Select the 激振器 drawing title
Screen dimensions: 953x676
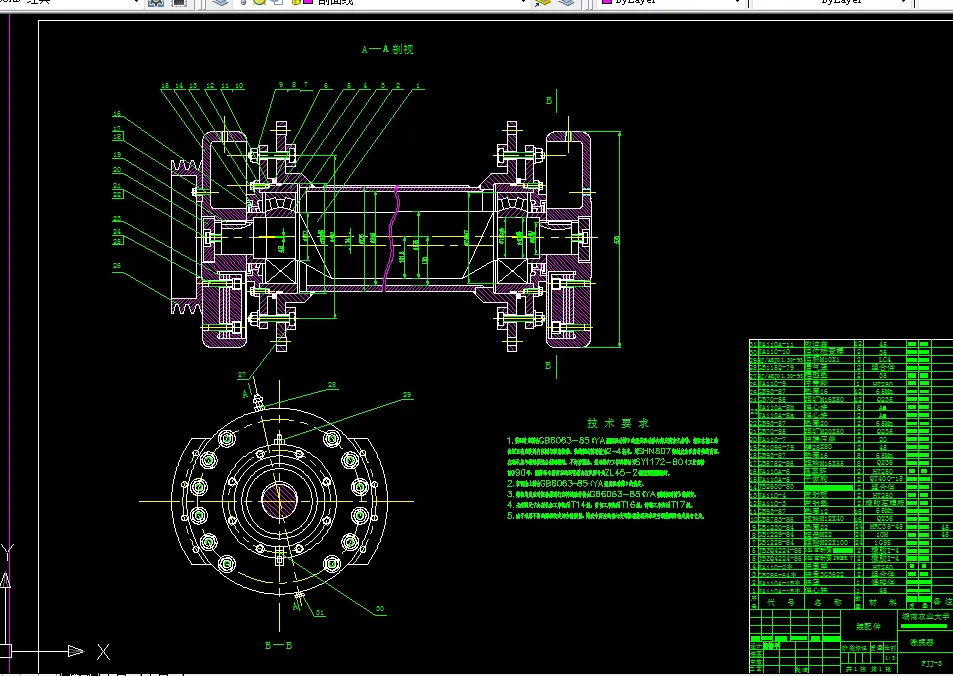click(921, 642)
